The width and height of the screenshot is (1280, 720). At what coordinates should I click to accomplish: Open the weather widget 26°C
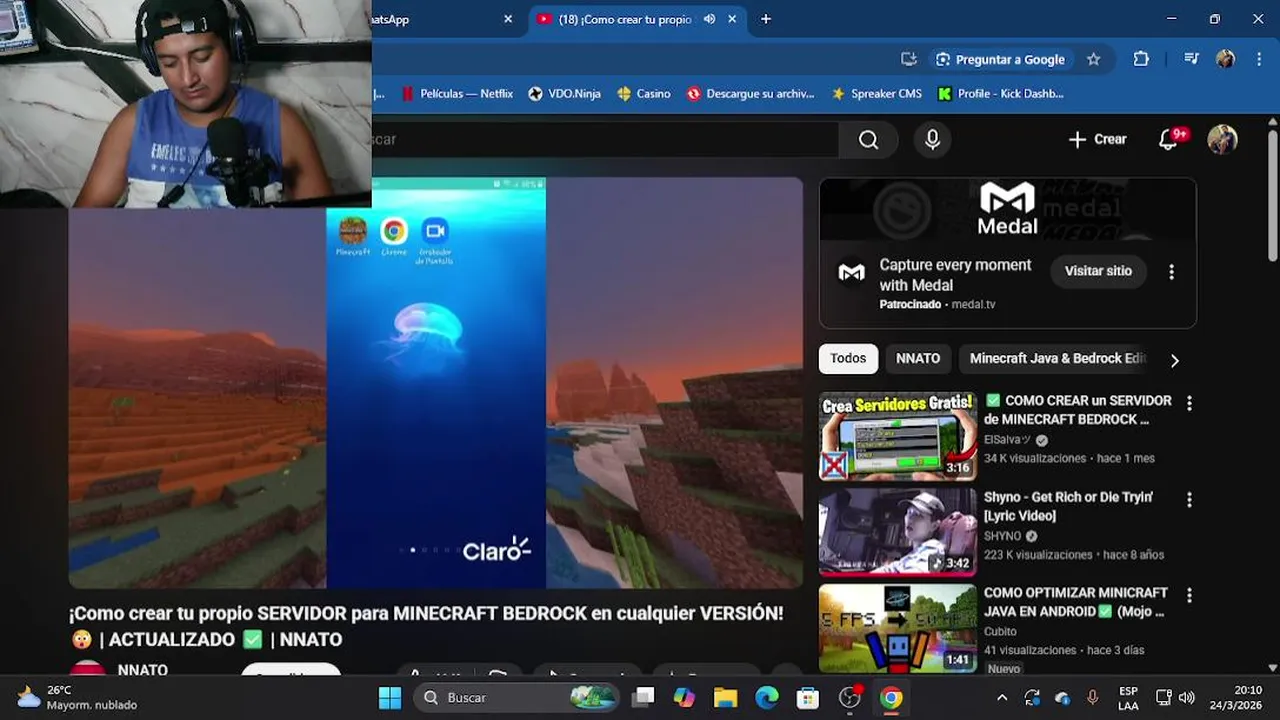(78, 697)
